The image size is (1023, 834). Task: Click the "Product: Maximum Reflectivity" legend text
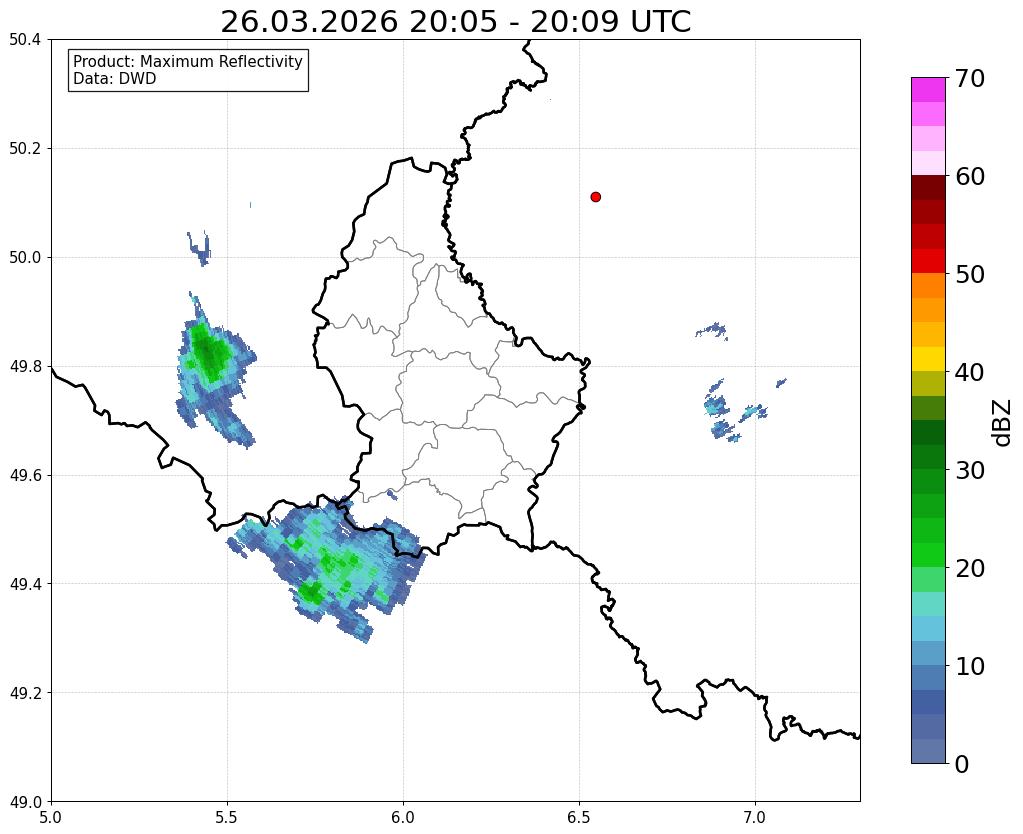(x=188, y=61)
